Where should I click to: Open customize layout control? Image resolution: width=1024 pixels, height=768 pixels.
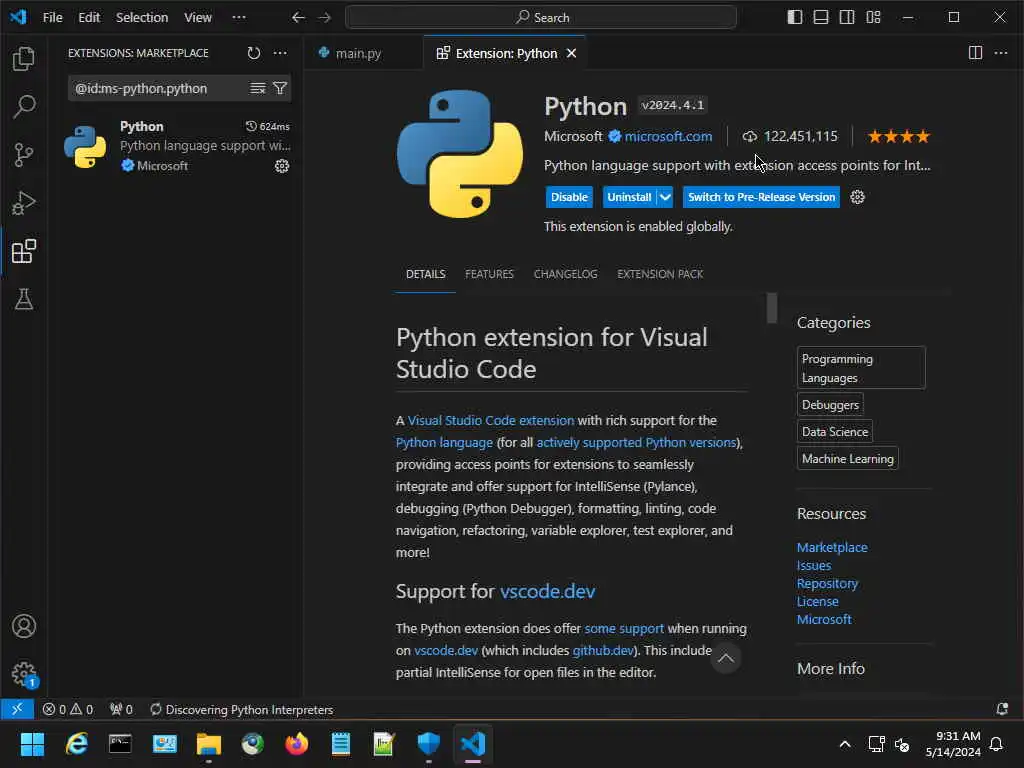873,18
